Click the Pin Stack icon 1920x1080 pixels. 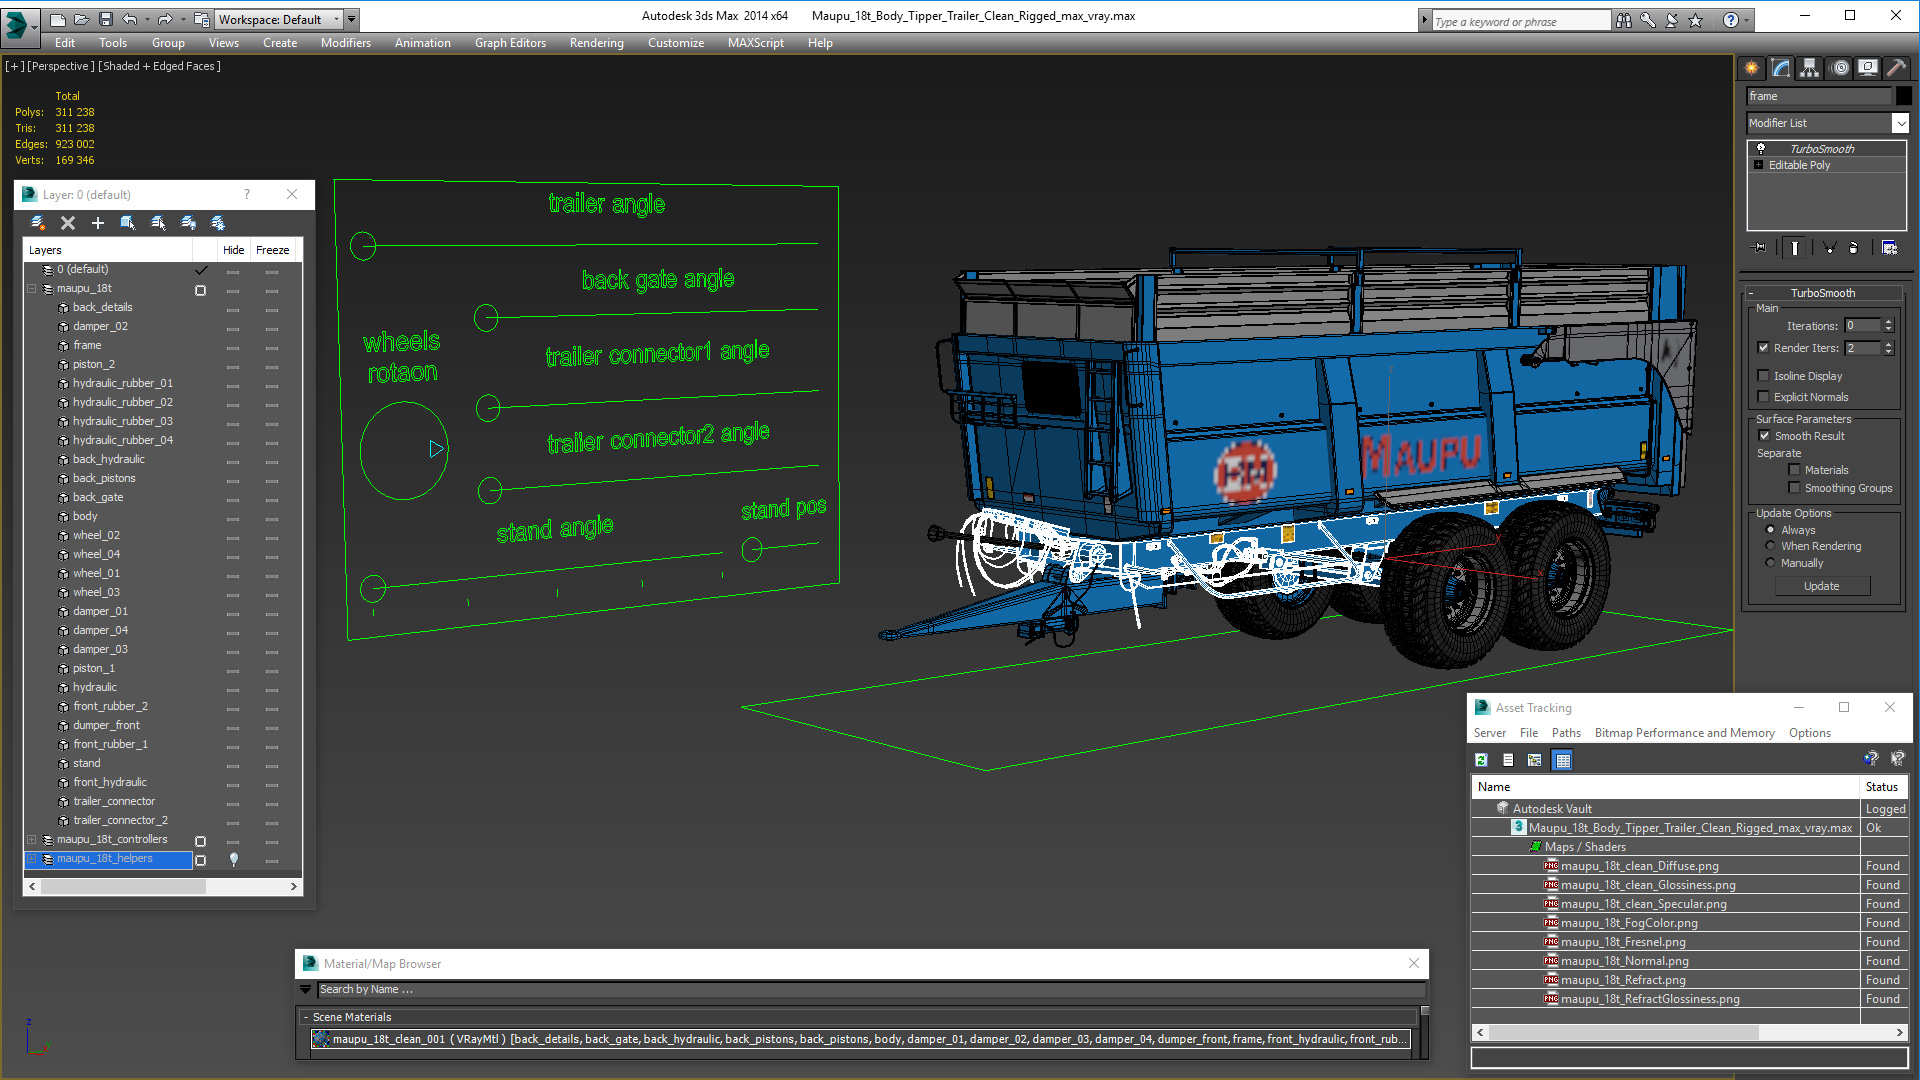pyautogui.click(x=1760, y=247)
